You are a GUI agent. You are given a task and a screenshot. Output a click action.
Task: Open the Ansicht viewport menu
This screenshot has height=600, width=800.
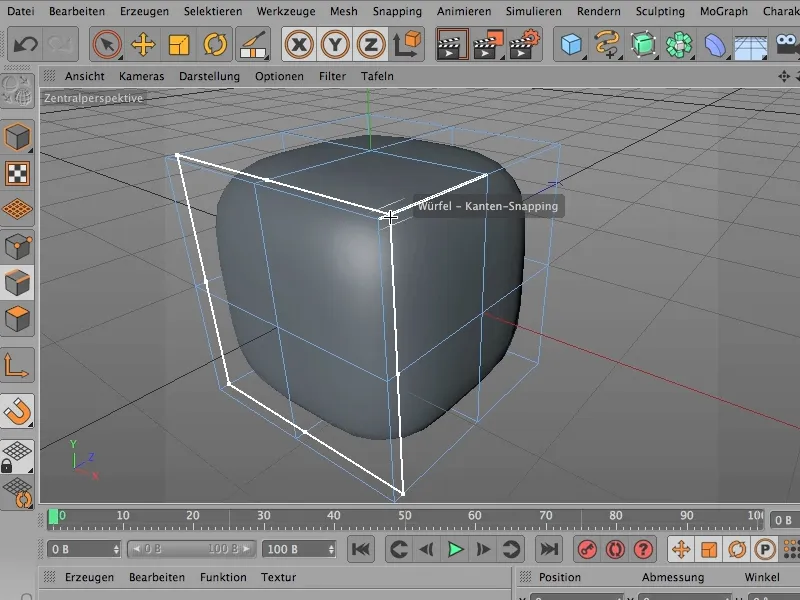85,76
